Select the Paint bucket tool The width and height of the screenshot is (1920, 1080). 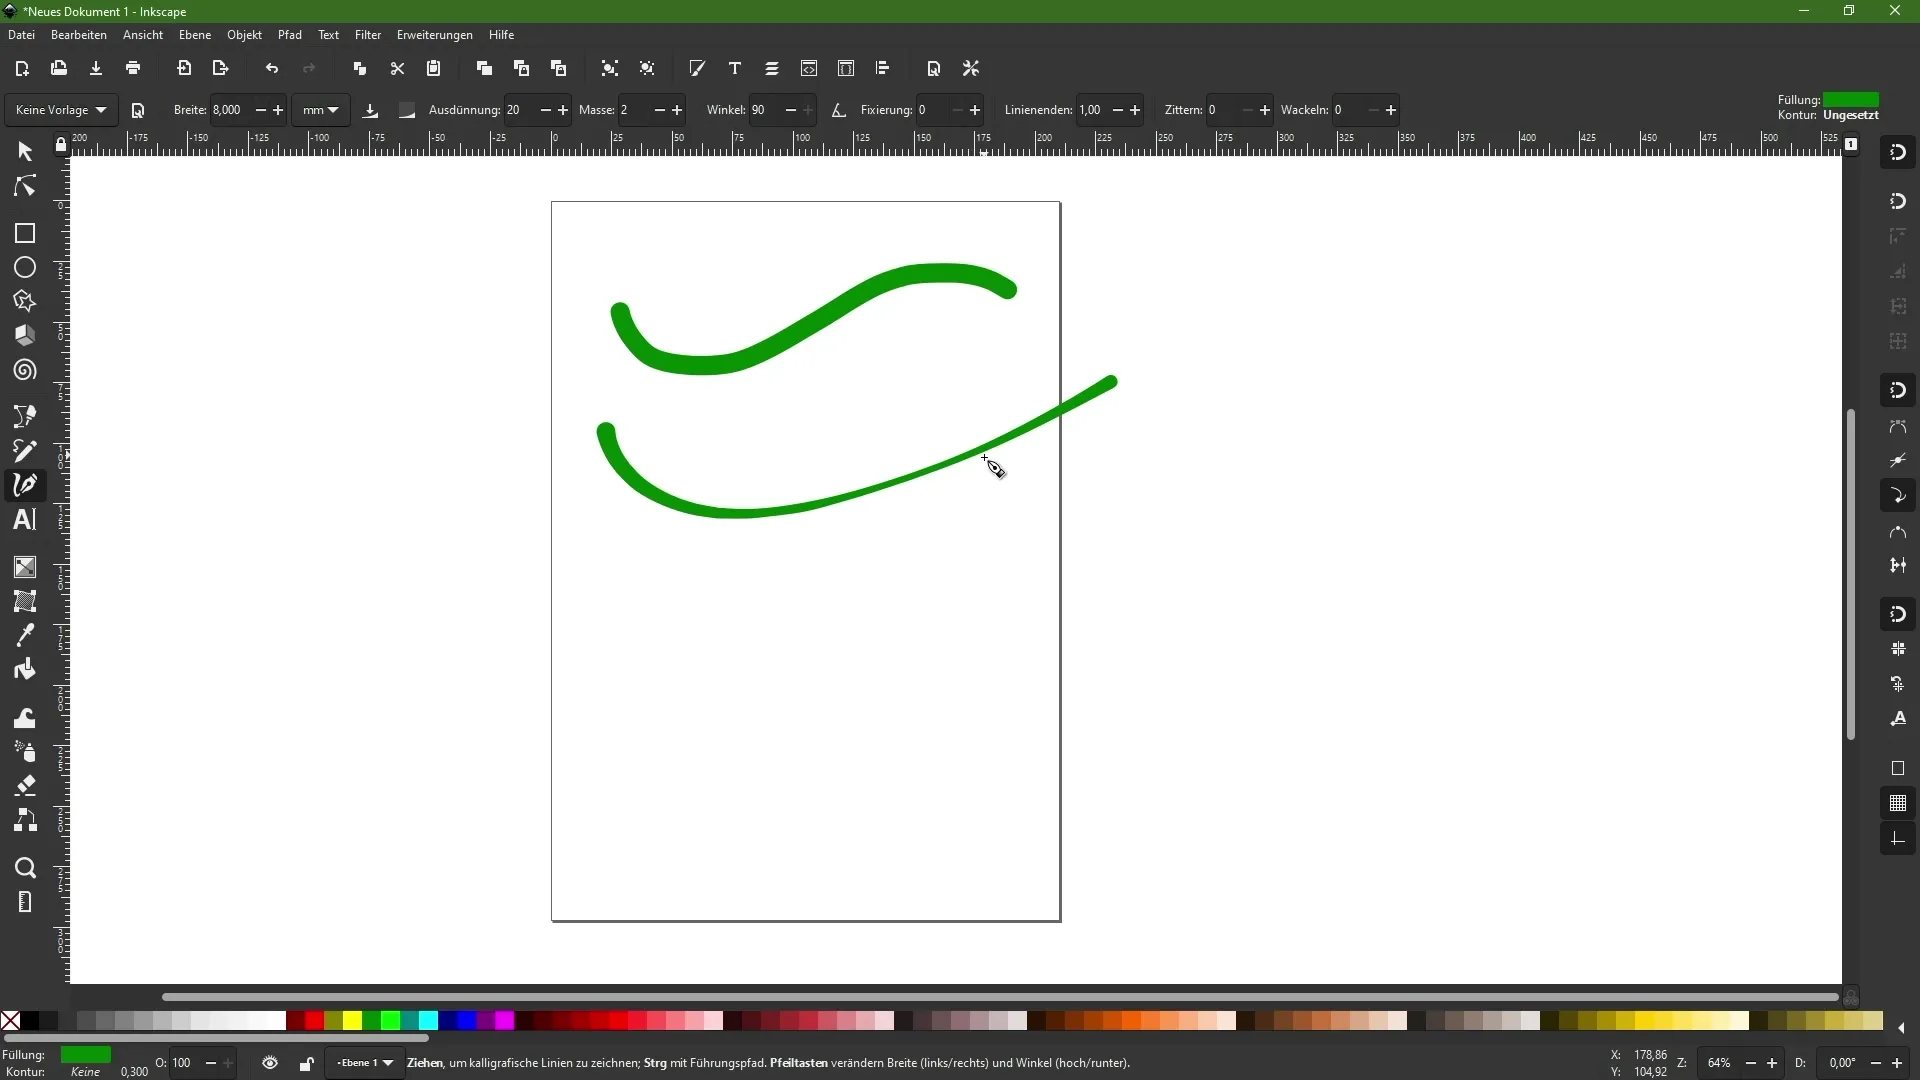(25, 670)
